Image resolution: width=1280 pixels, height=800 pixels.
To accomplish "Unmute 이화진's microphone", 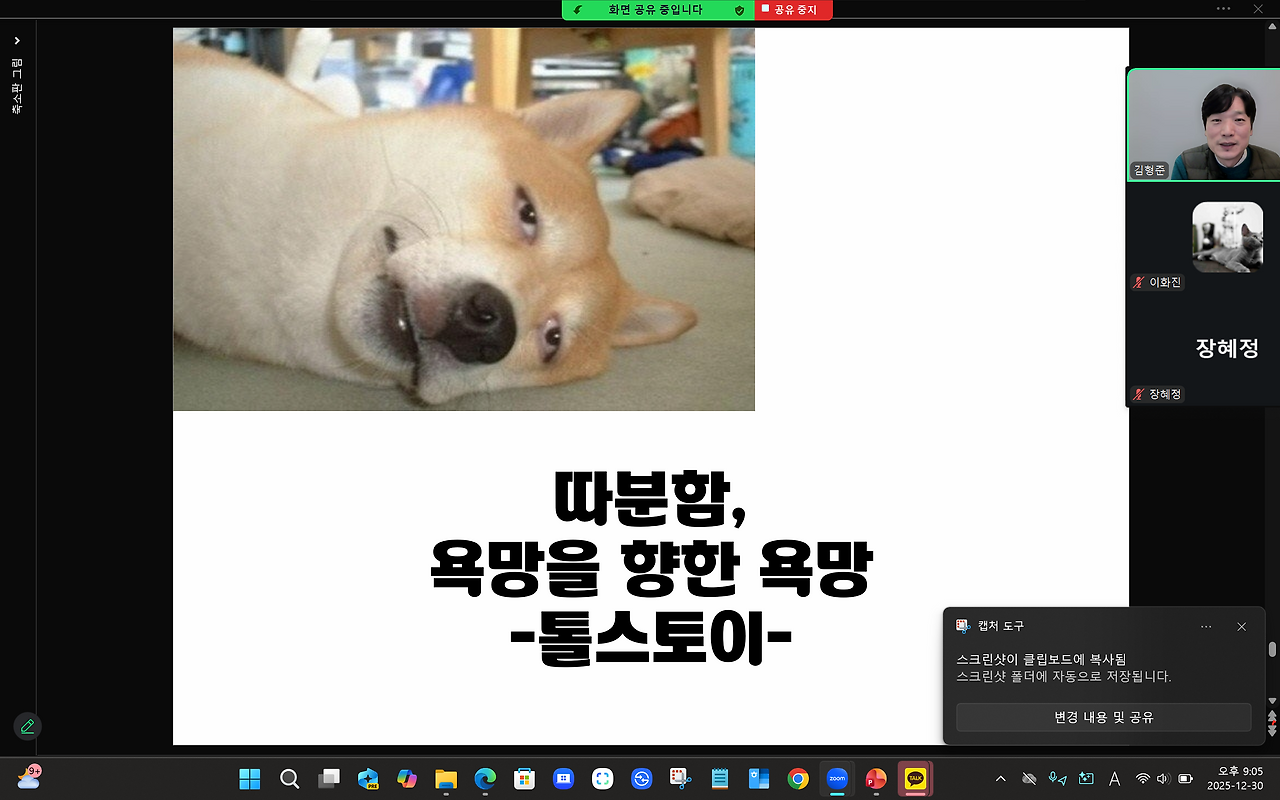I will pyautogui.click(x=1138, y=282).
